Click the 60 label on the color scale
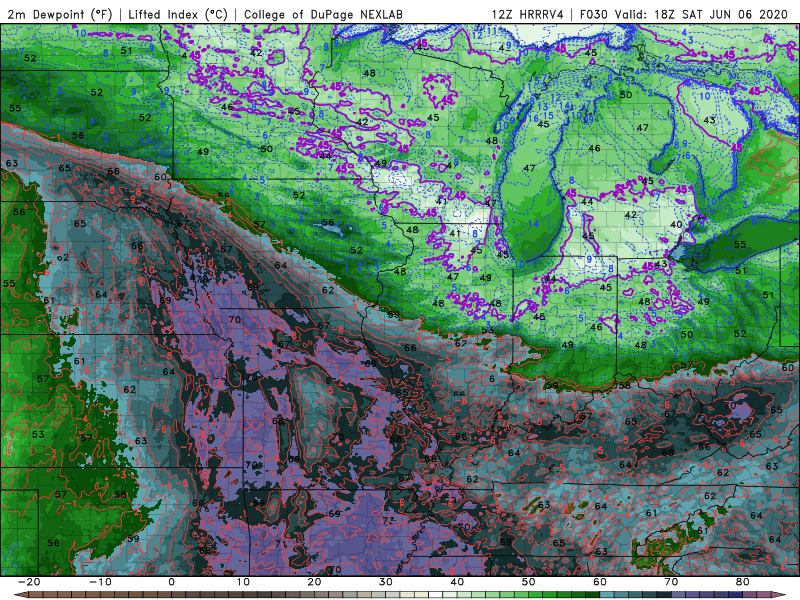 click(x=600, y=582)
